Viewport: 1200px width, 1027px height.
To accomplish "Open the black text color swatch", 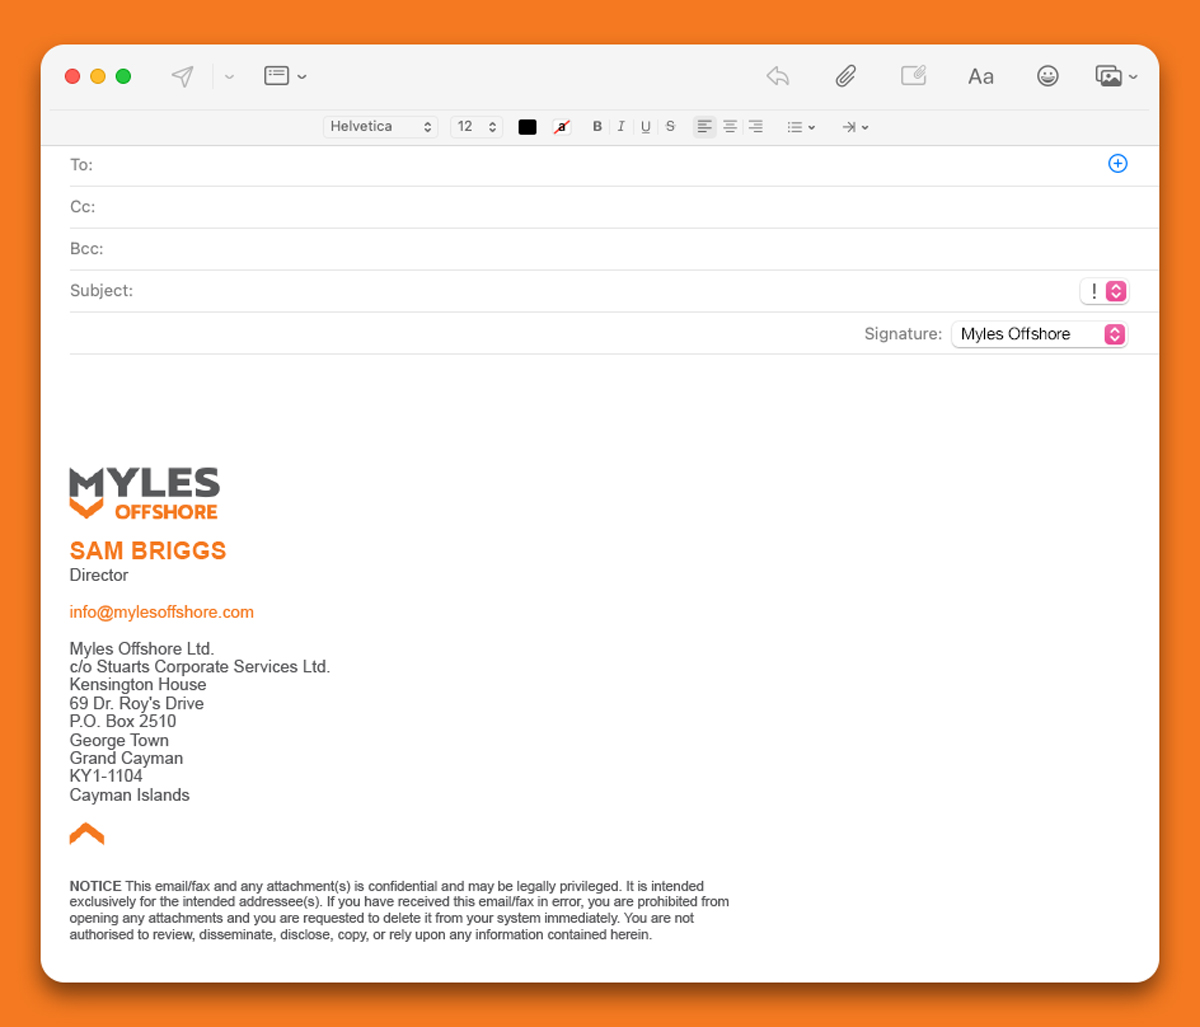I will click(527, 127).
